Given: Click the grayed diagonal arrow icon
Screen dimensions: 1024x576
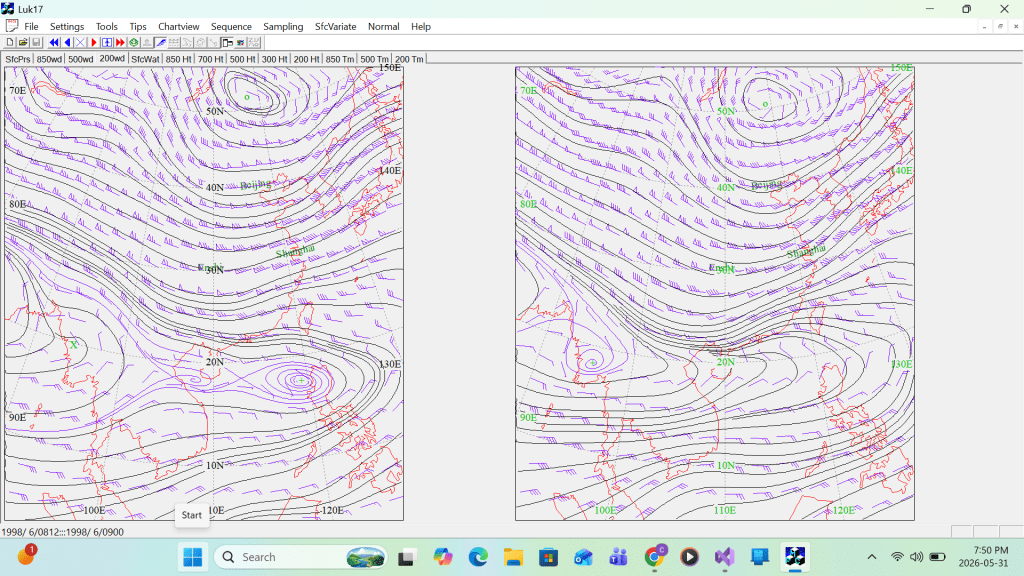Looking at the screenshot, I should 214,42.
